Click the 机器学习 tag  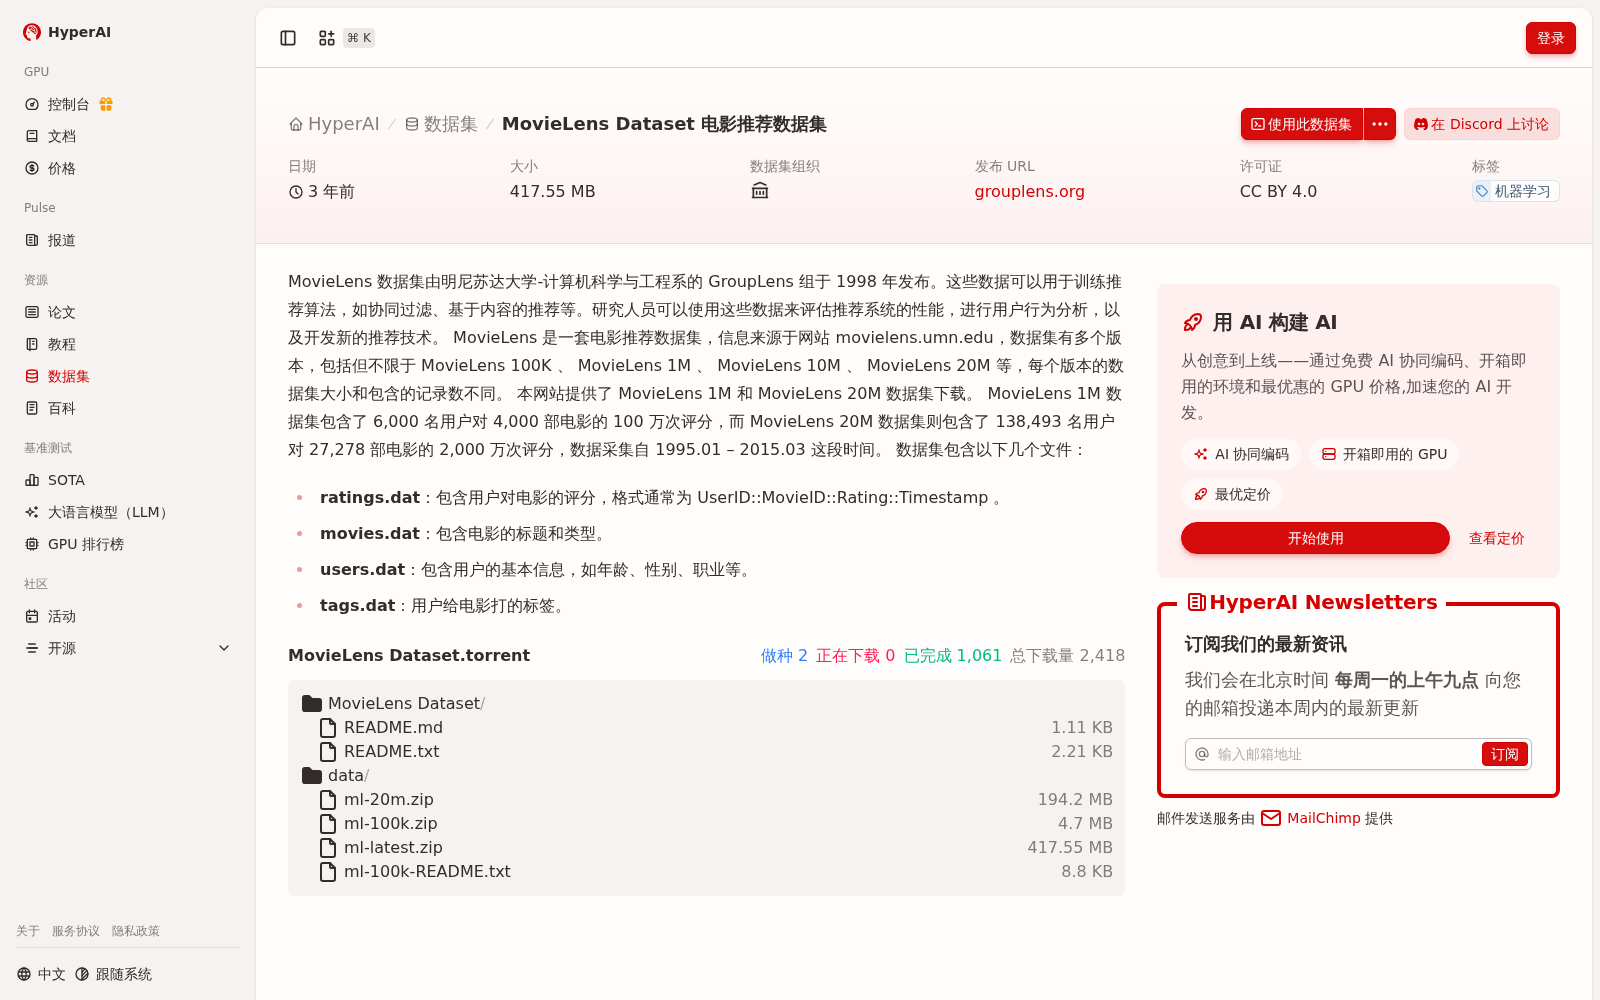1515,191
